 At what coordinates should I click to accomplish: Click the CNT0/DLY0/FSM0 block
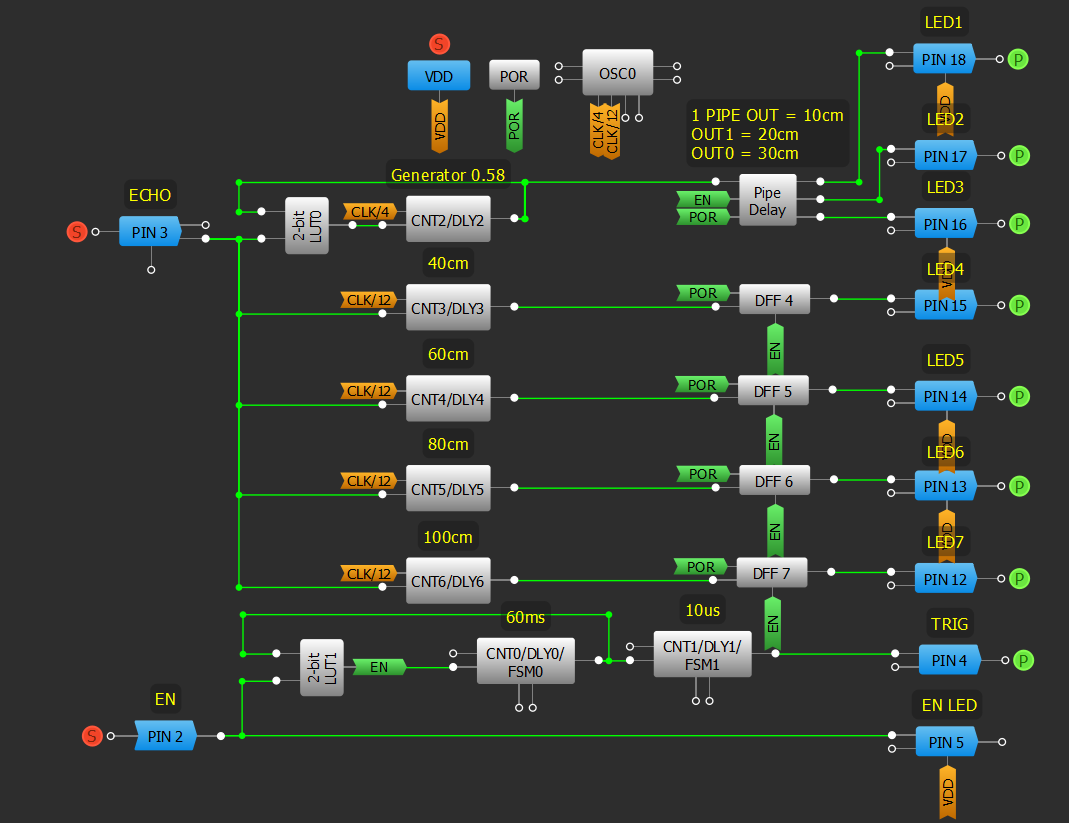[525, 660]
